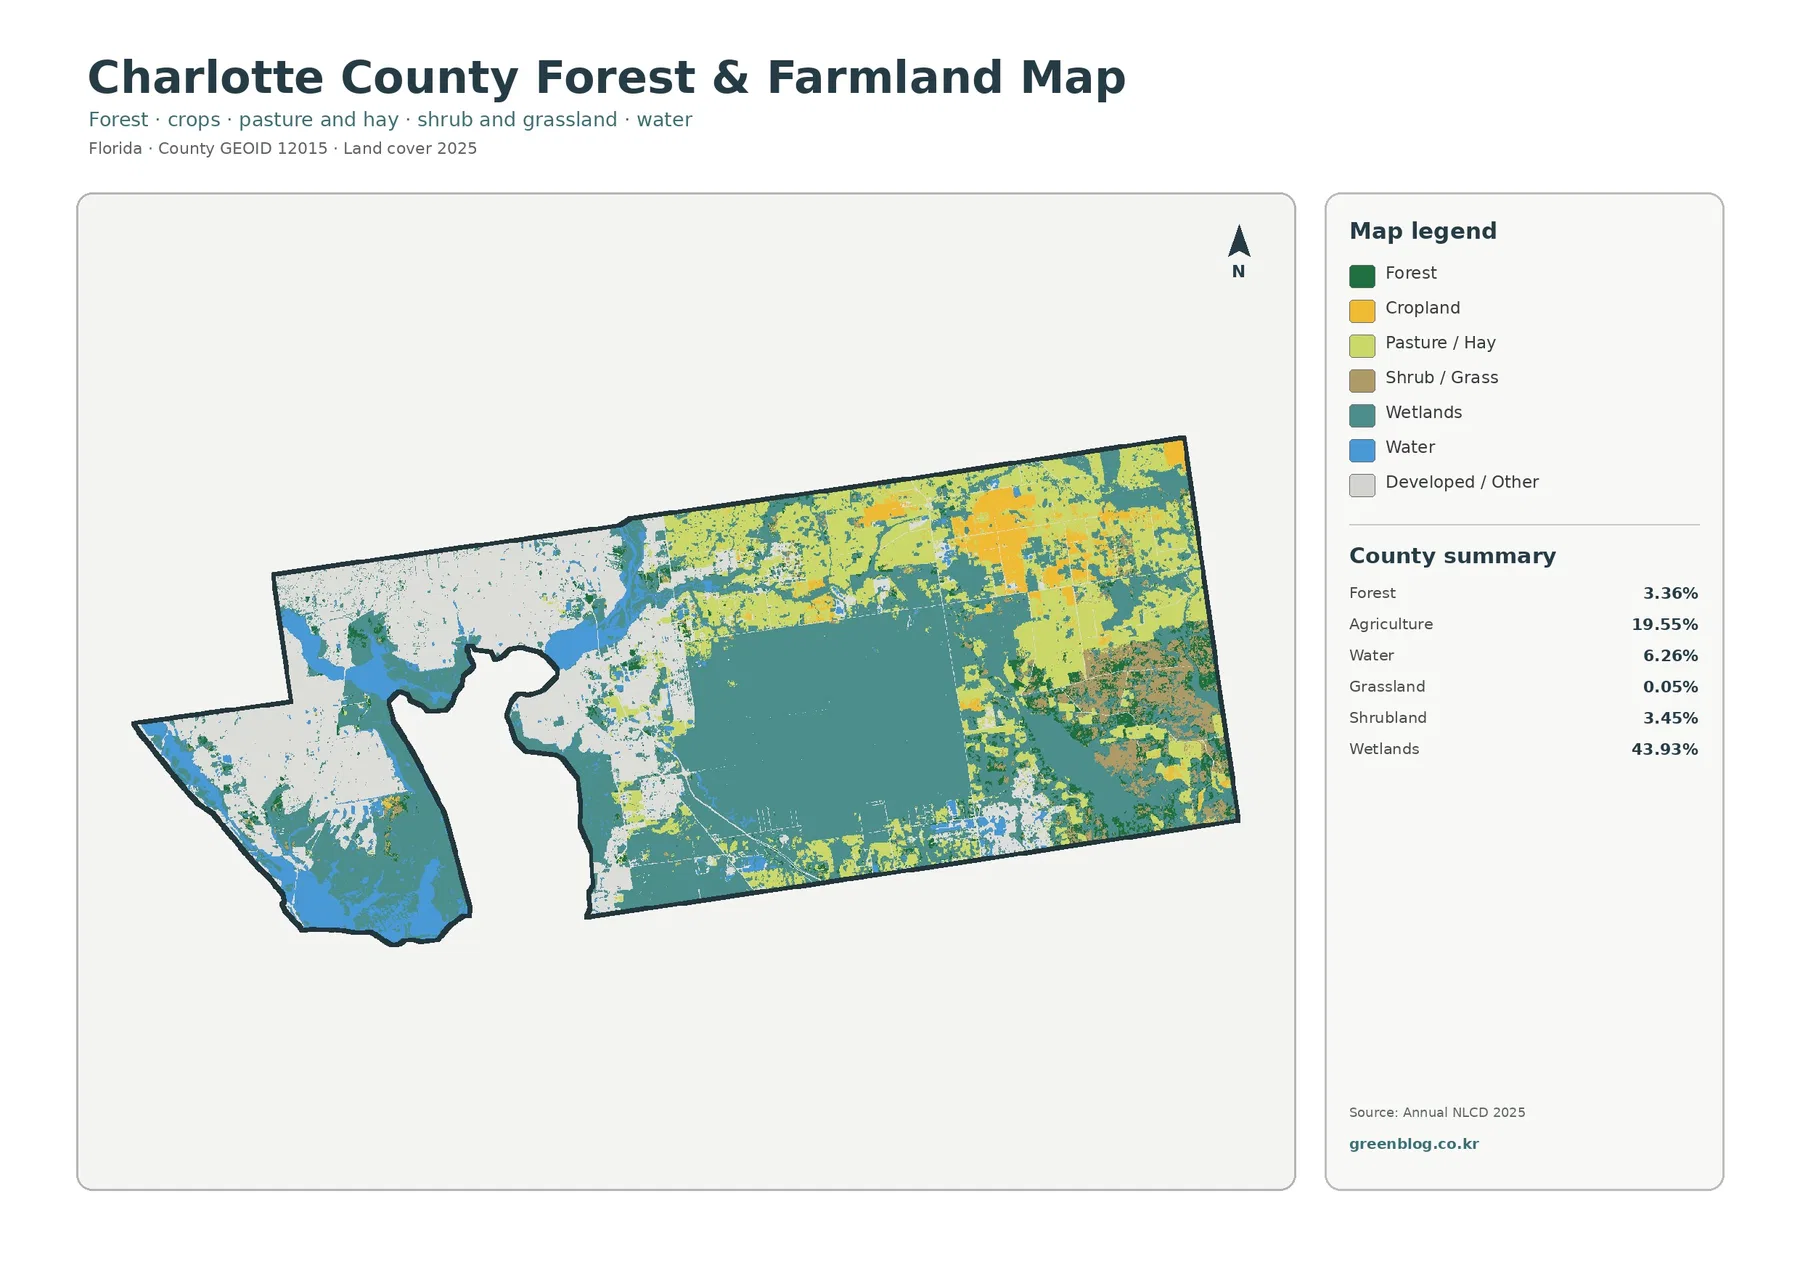Select the Grassland value 0.05%
The height and width of the screenshot is (1273, 1800).
point(1670,687)
